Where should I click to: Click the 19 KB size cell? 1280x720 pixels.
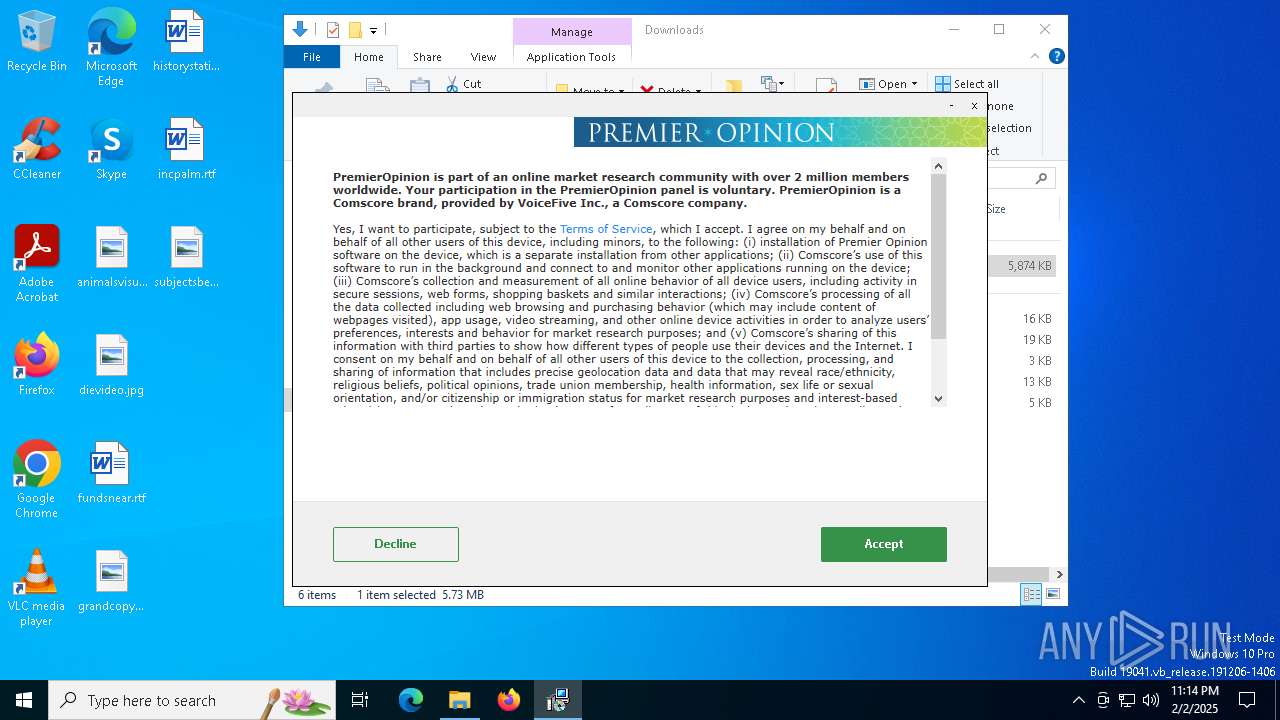coord(1037,340)
